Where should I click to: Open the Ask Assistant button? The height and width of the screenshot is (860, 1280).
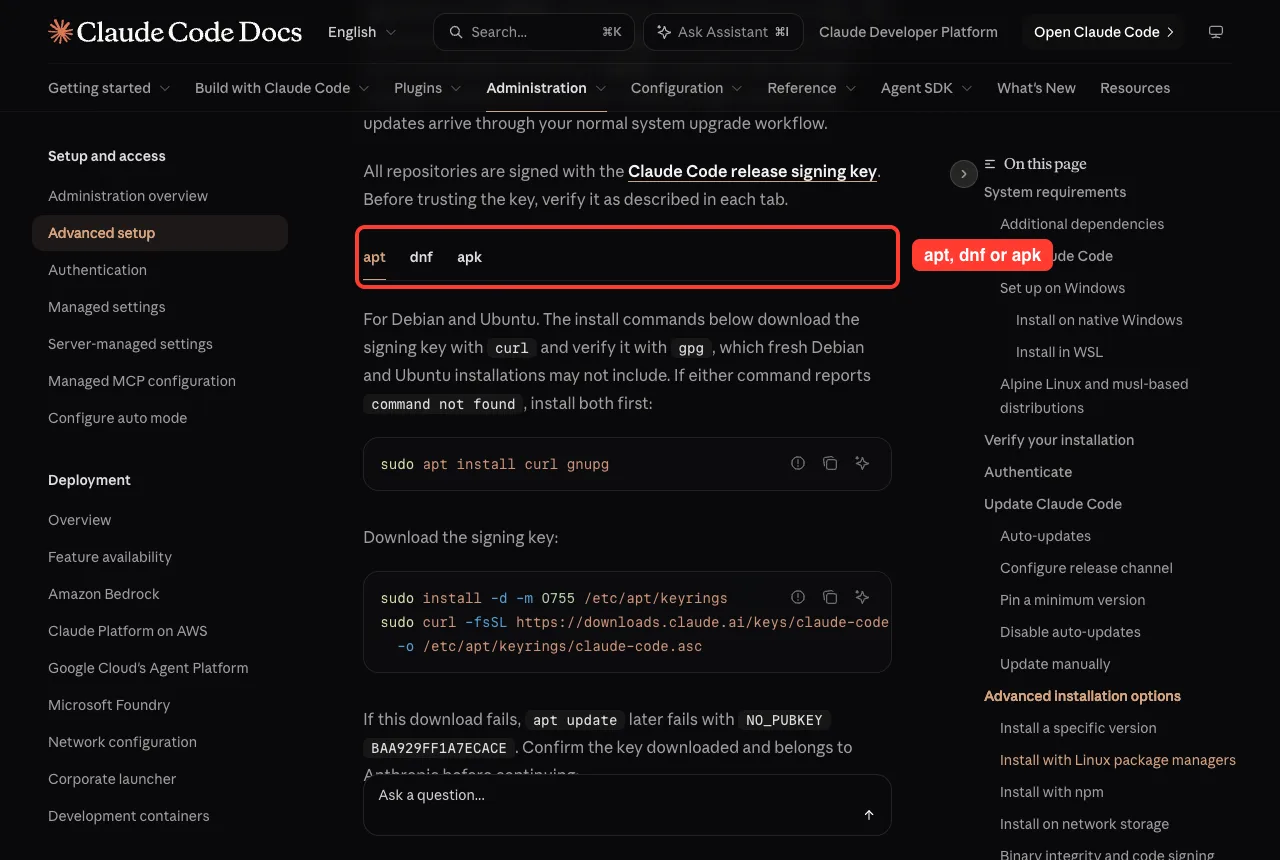(723, 32)
